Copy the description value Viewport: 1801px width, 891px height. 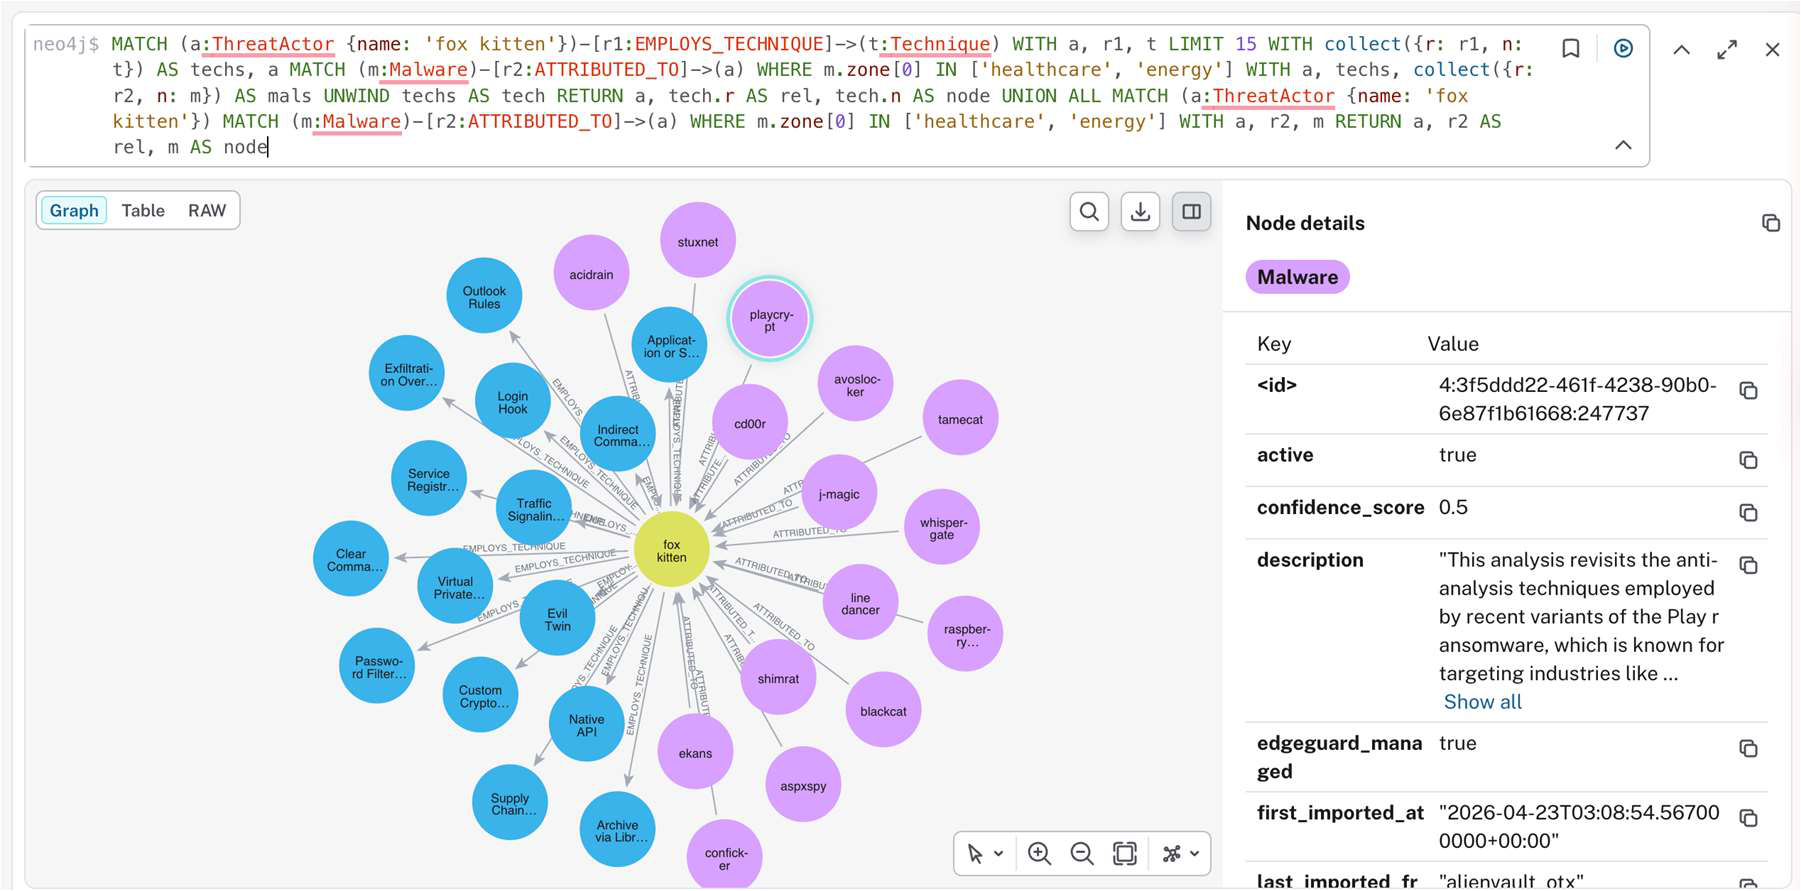[x=1748, y=565]
